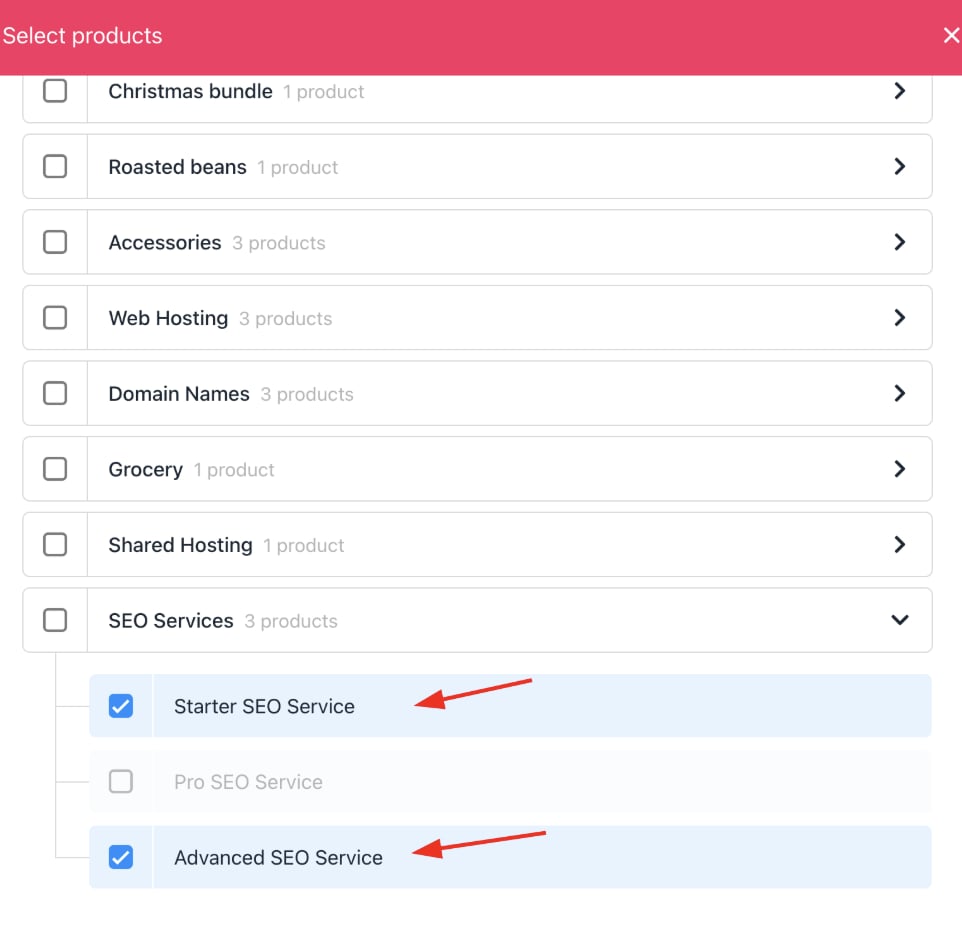
Task: Click the Domain Names label
Action: coord(179,394)
